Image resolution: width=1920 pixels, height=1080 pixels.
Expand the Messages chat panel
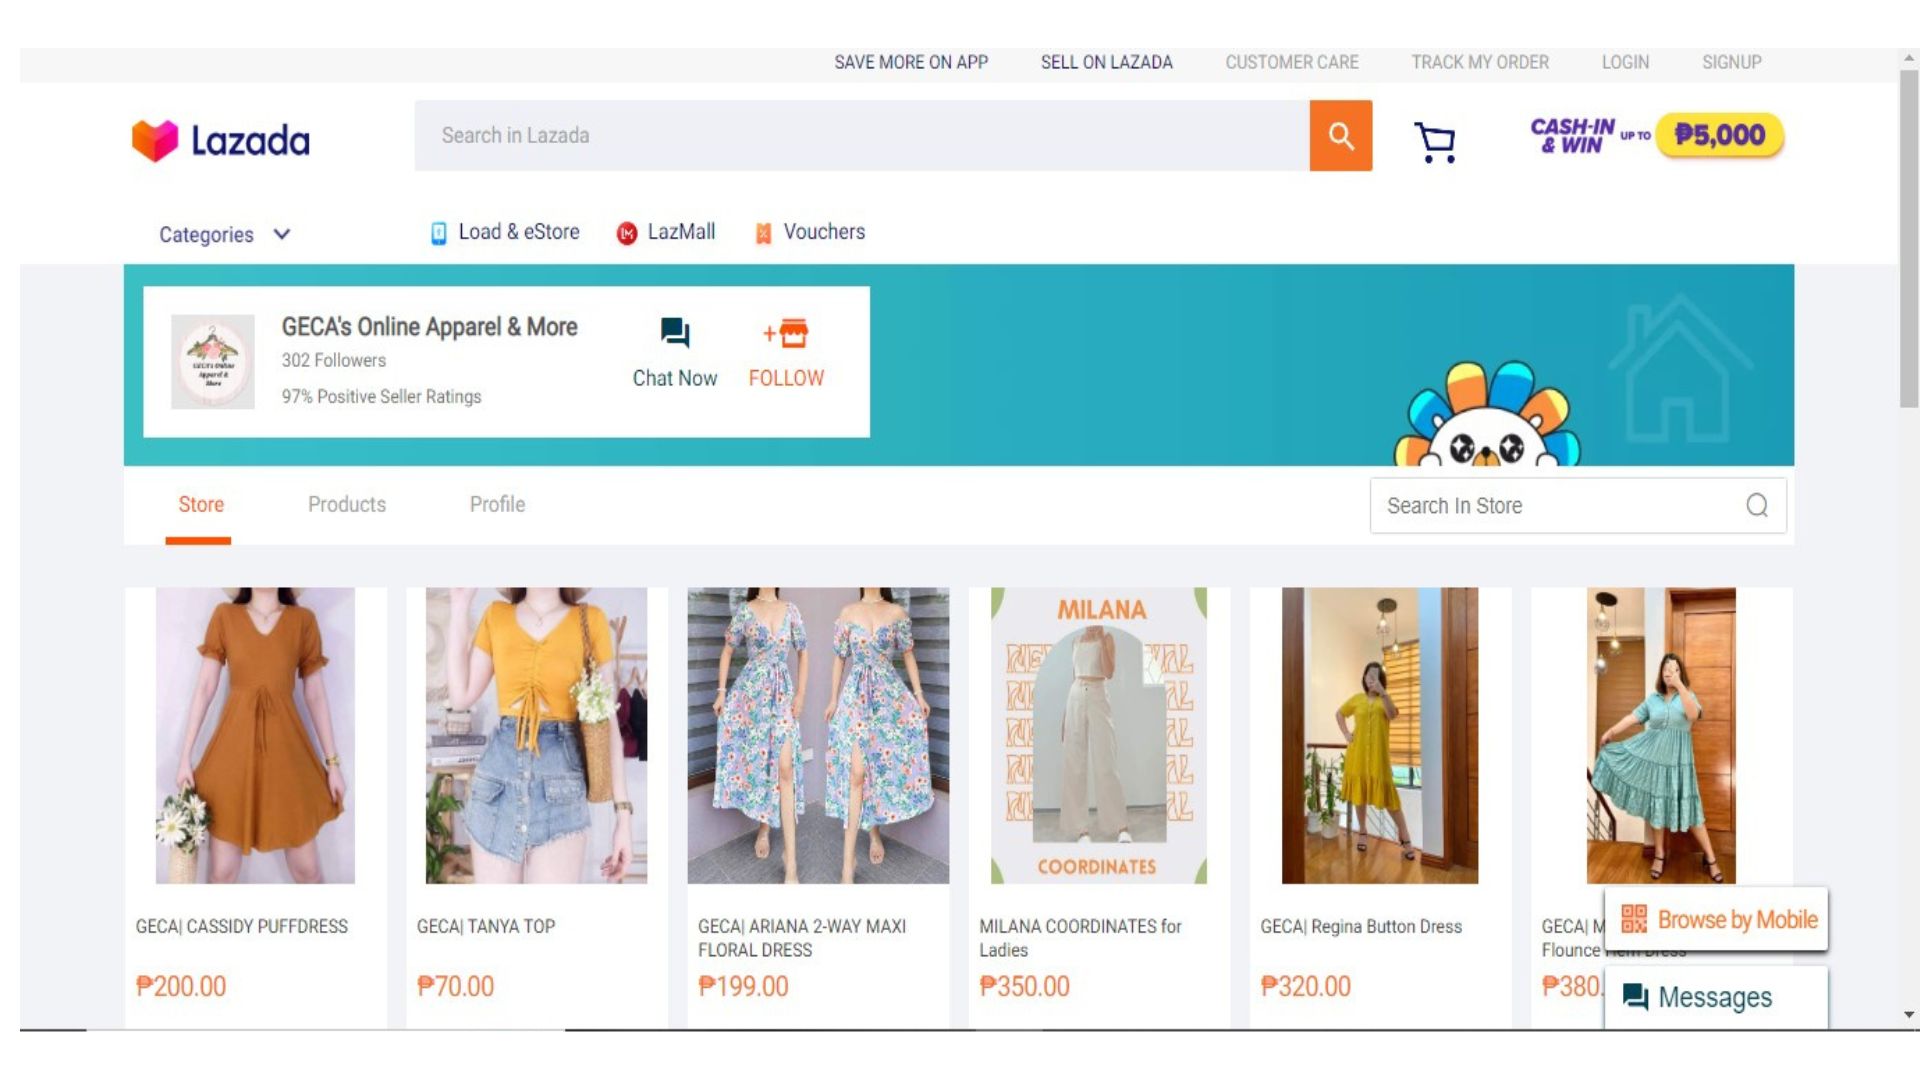pyautogui.click(x=1715, y=997)
